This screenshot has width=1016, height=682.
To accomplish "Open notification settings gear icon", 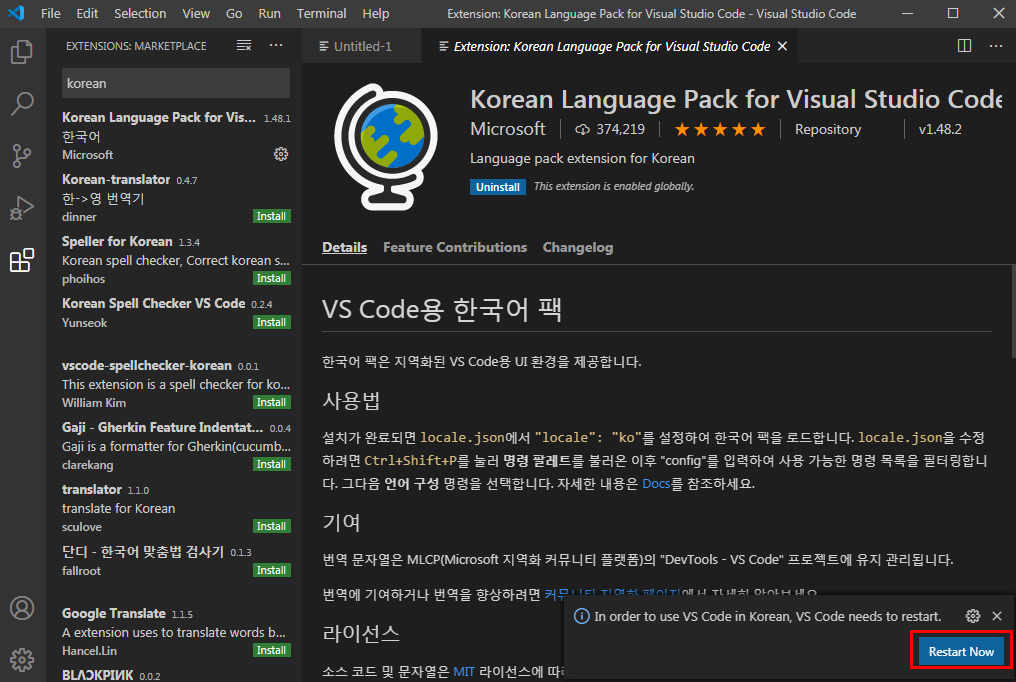I will coord(973,616).
